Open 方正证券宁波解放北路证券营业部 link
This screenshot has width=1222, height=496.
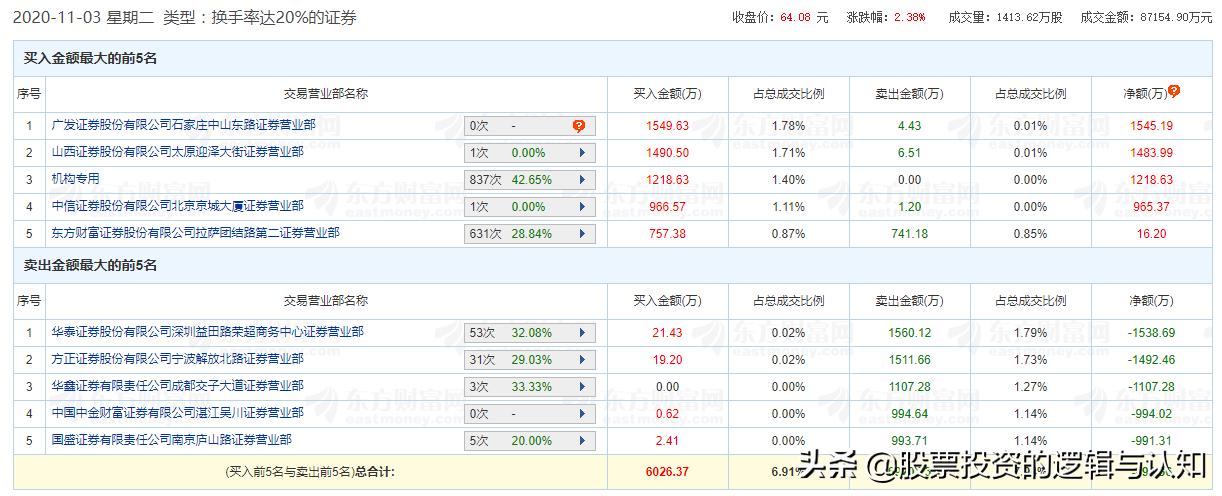tap(177, 359)
